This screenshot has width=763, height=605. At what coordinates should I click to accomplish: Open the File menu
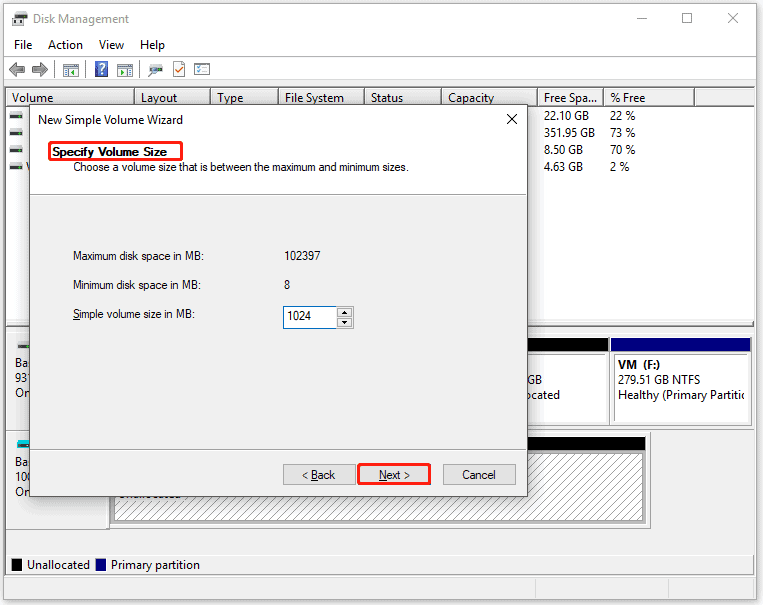coord(23,45)
